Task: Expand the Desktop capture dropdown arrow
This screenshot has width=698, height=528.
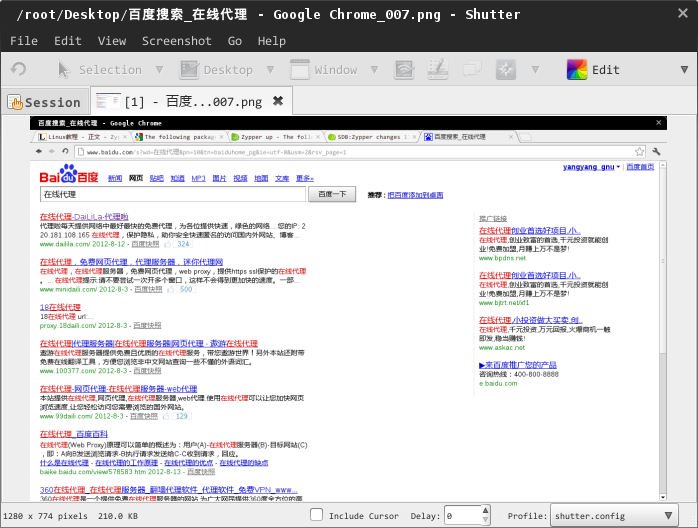Action: [270, 70]
